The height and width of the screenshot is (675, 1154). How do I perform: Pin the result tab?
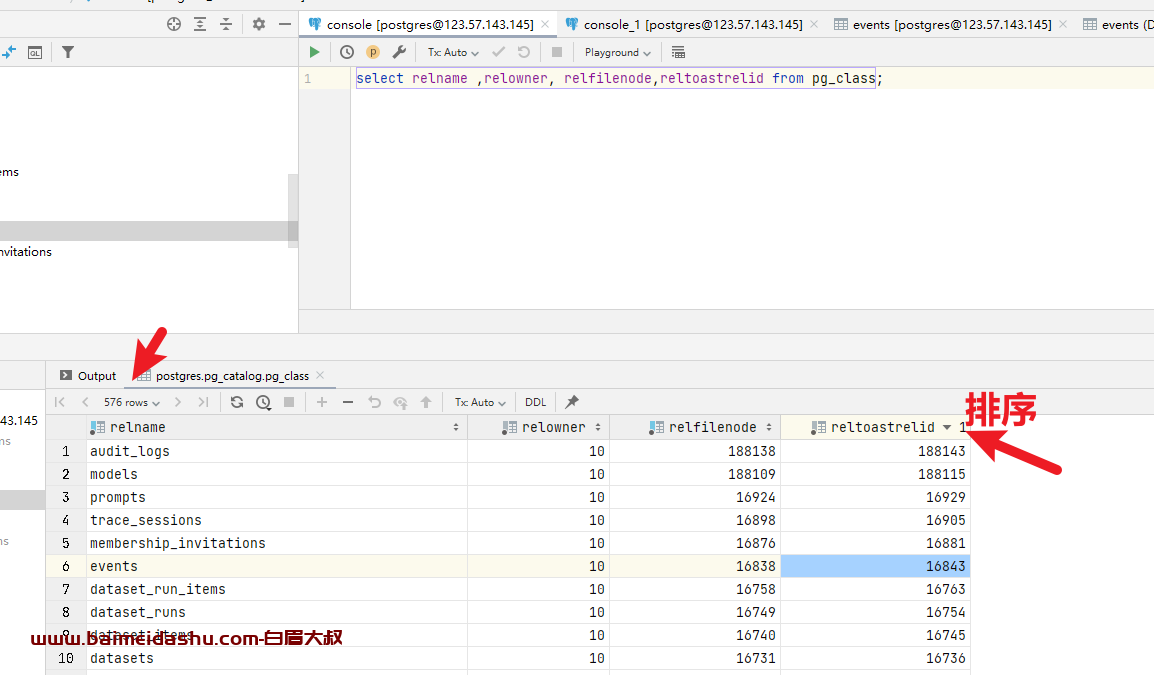(x=572, y=402)
